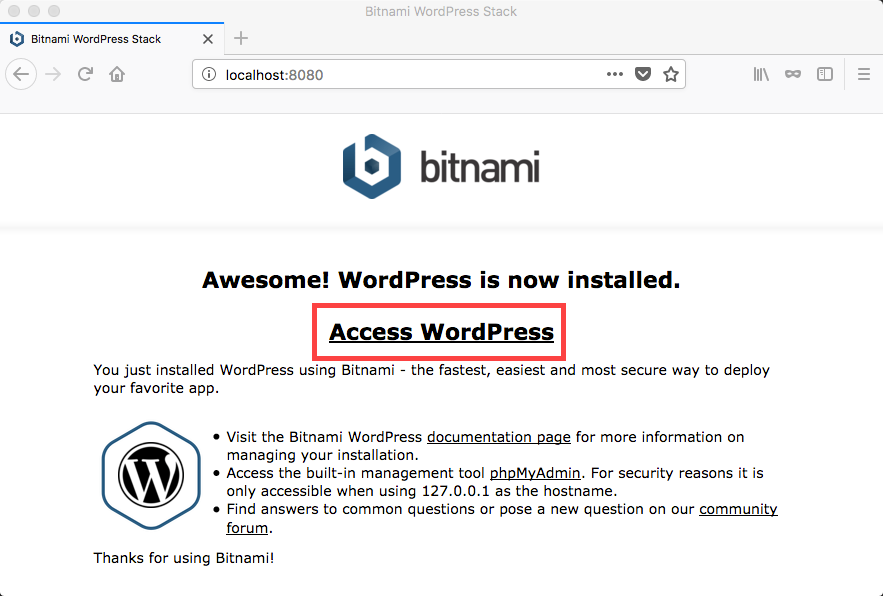Show site information for localhost

tap(209, 74)
